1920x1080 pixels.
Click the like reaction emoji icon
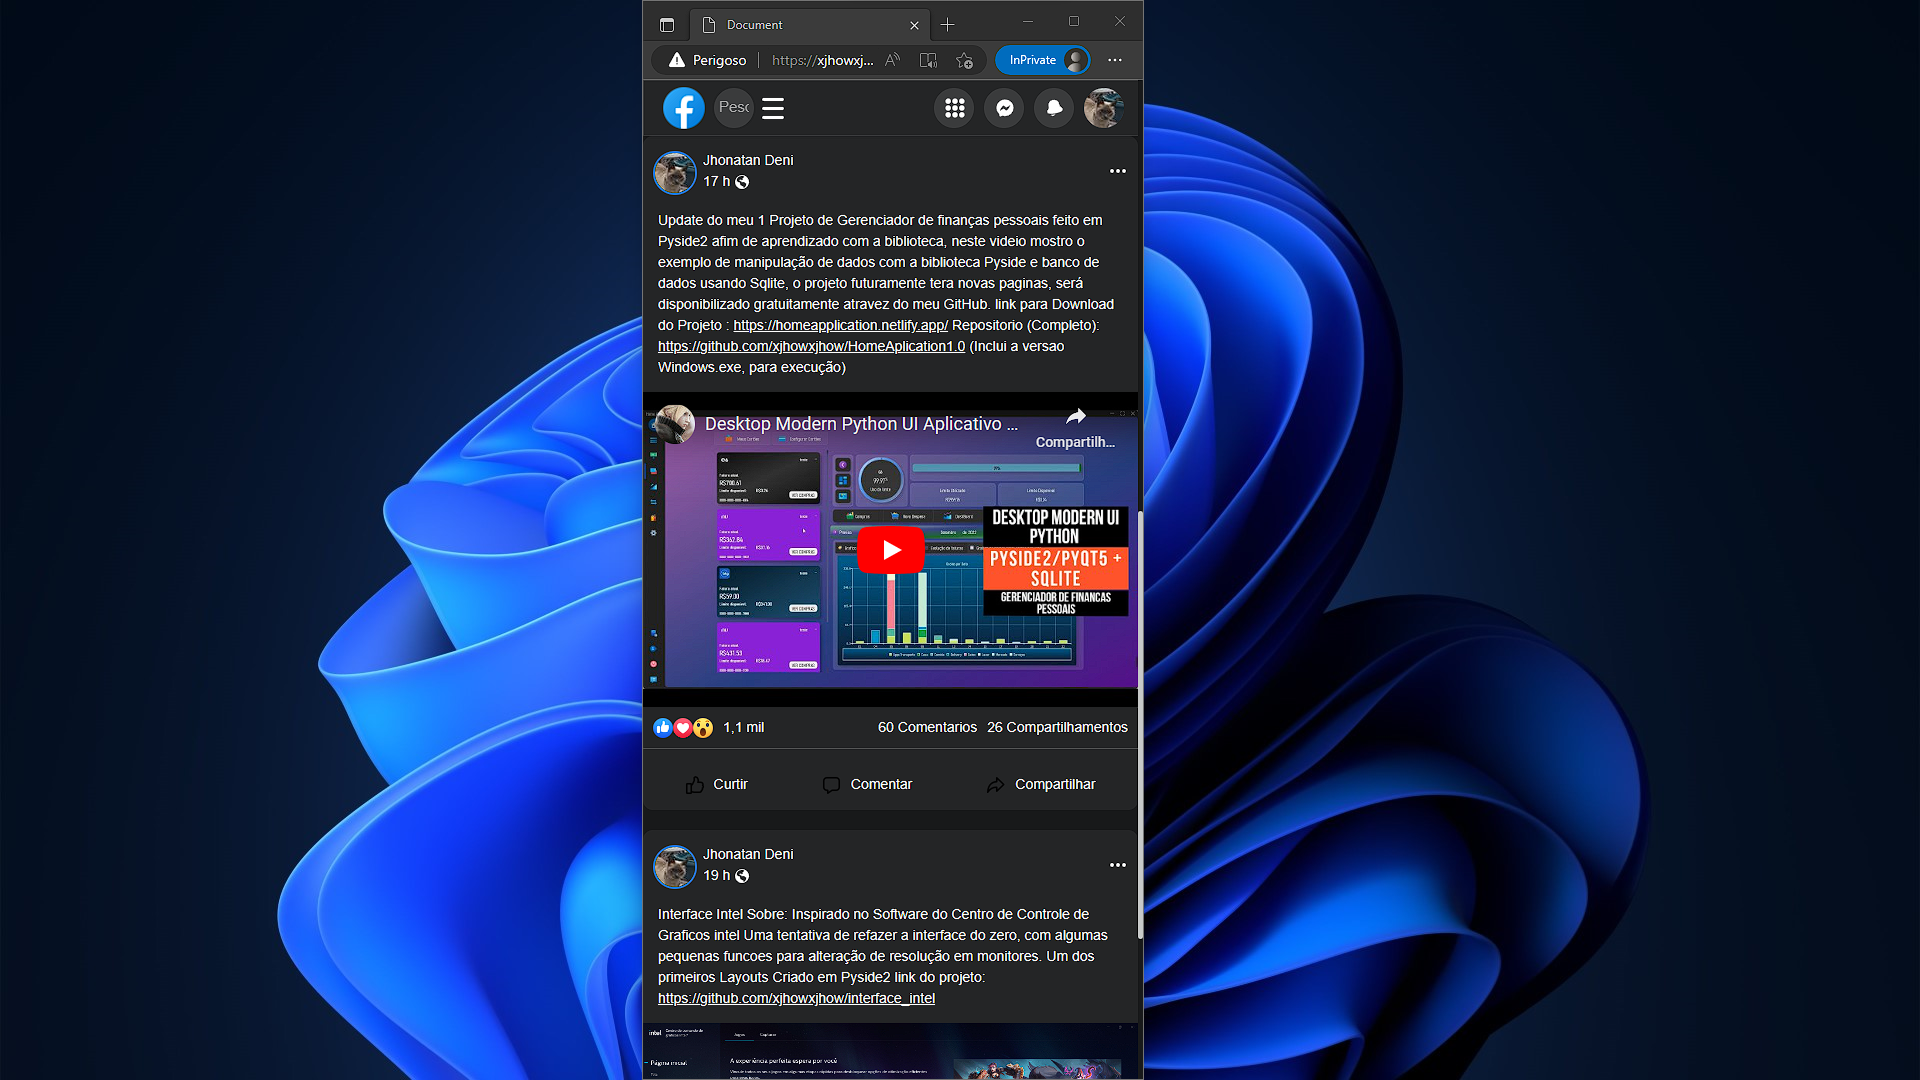click(663, 728)
